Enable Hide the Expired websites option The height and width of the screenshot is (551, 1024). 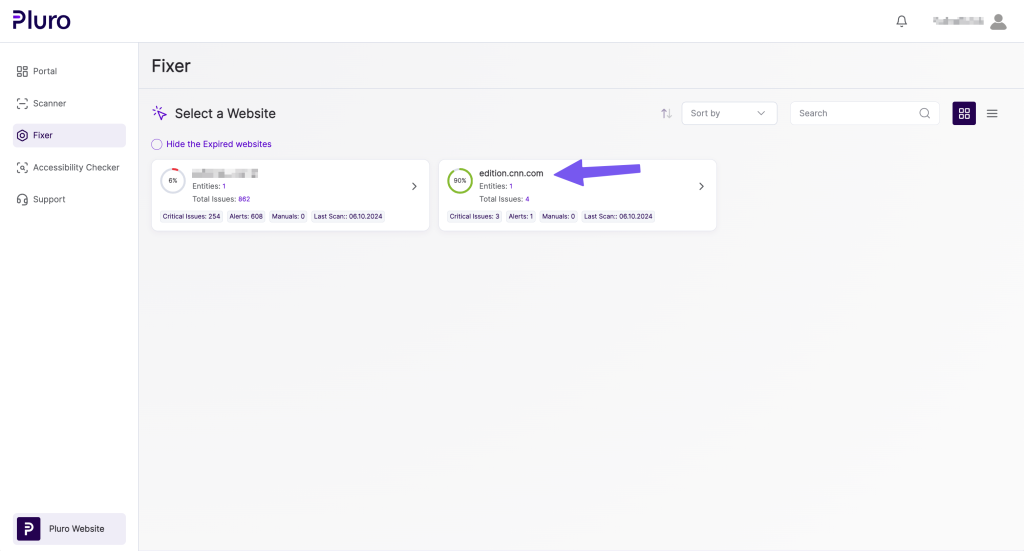[157, 144]
